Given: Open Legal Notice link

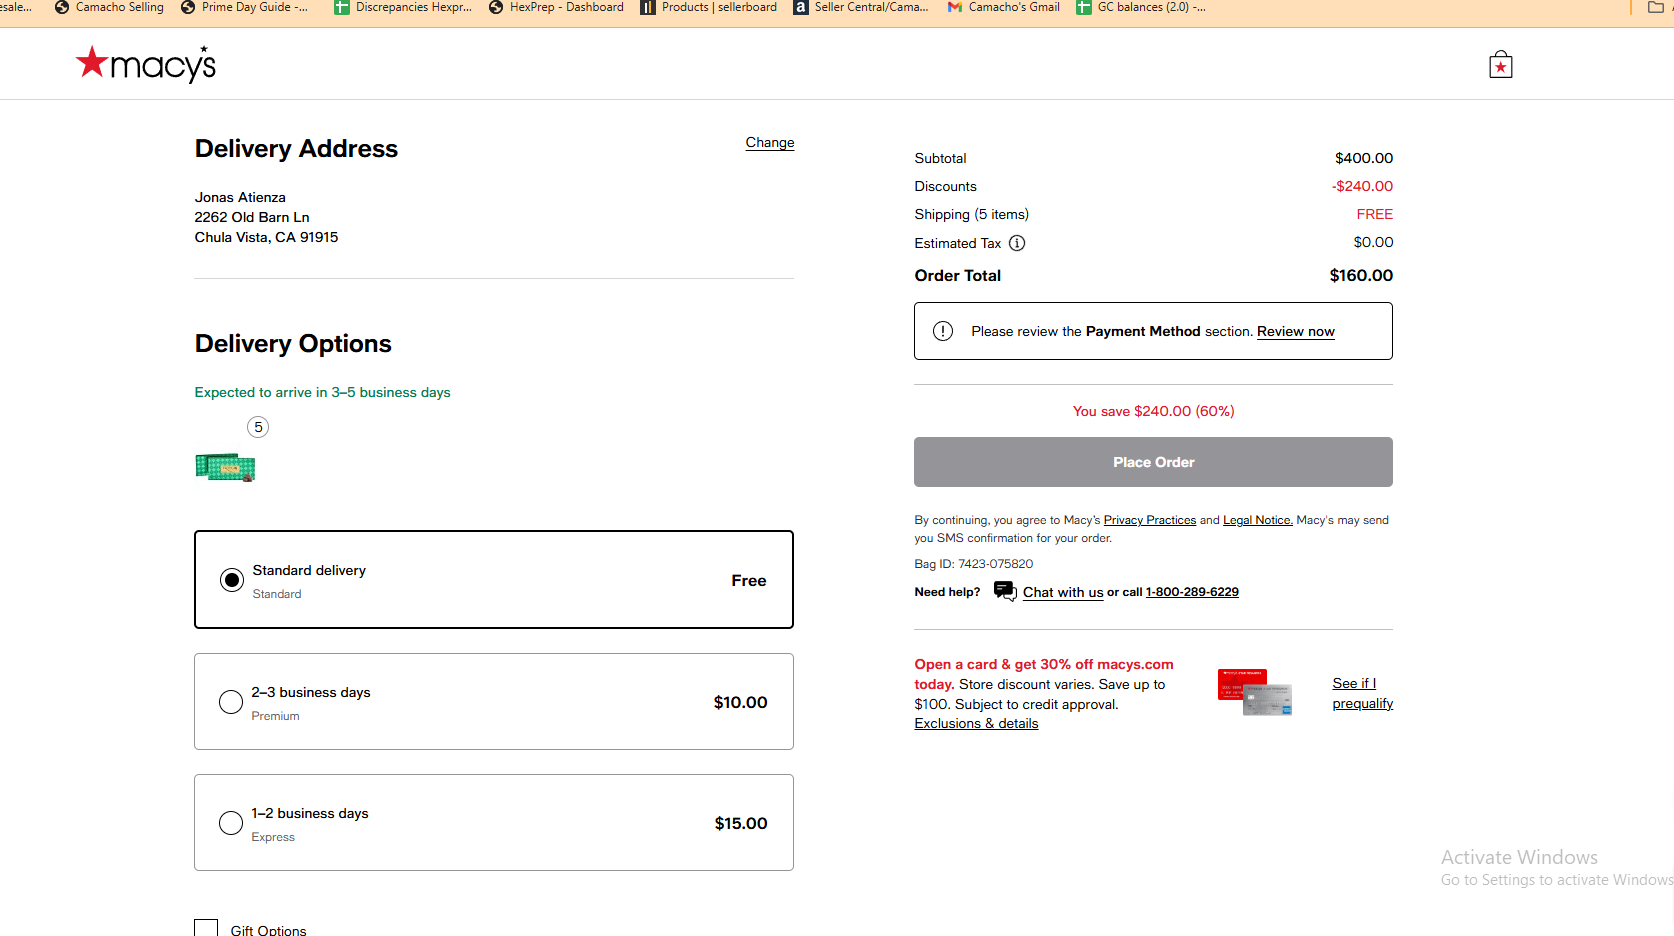Looking at the screenshot, I should 1258,520.
